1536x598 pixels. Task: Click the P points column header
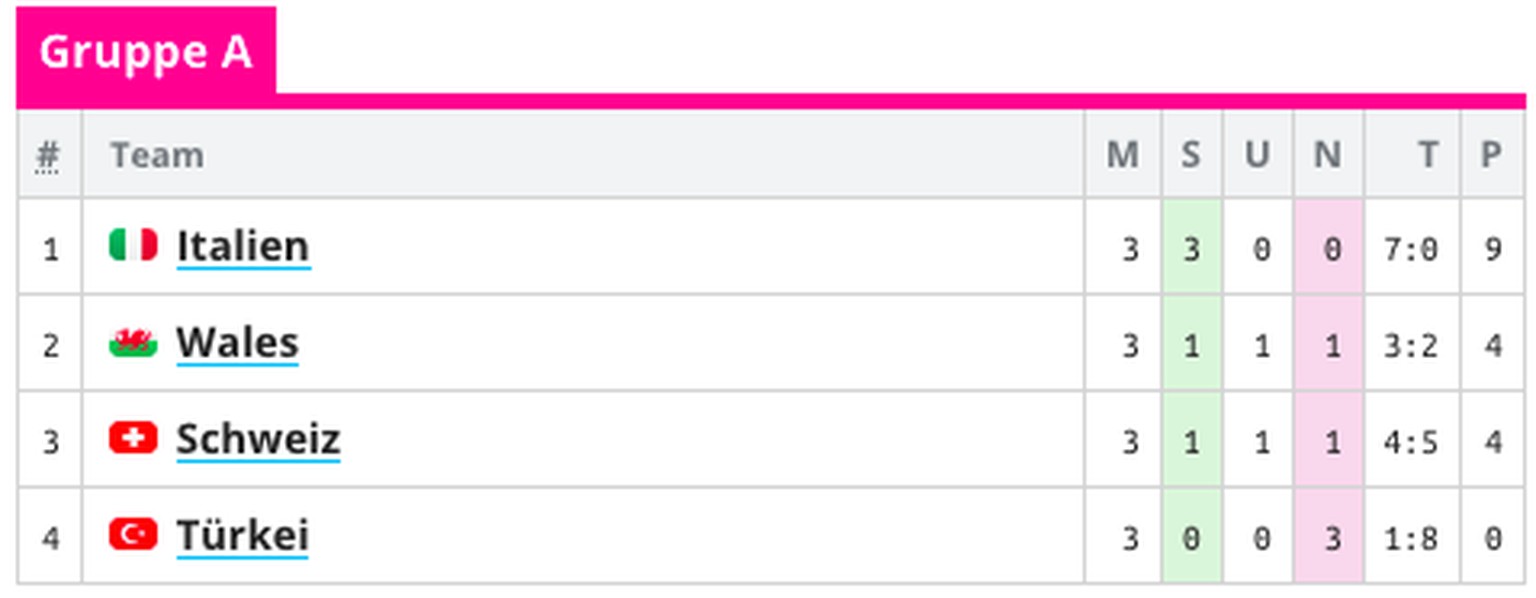(1491, 155)
